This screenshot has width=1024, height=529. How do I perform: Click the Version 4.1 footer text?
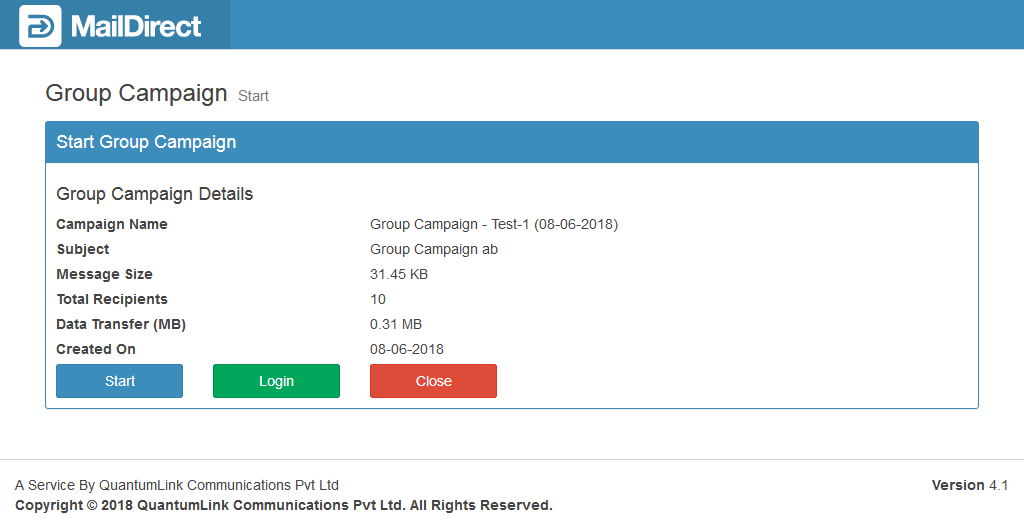pos(969,485)
